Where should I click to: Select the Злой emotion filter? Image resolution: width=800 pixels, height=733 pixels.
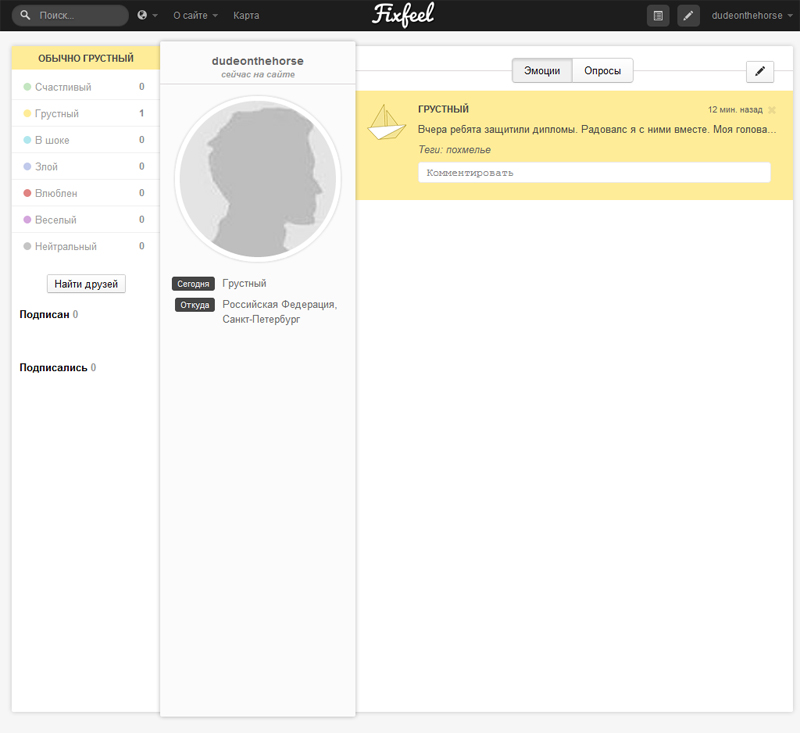click(85, 166)
